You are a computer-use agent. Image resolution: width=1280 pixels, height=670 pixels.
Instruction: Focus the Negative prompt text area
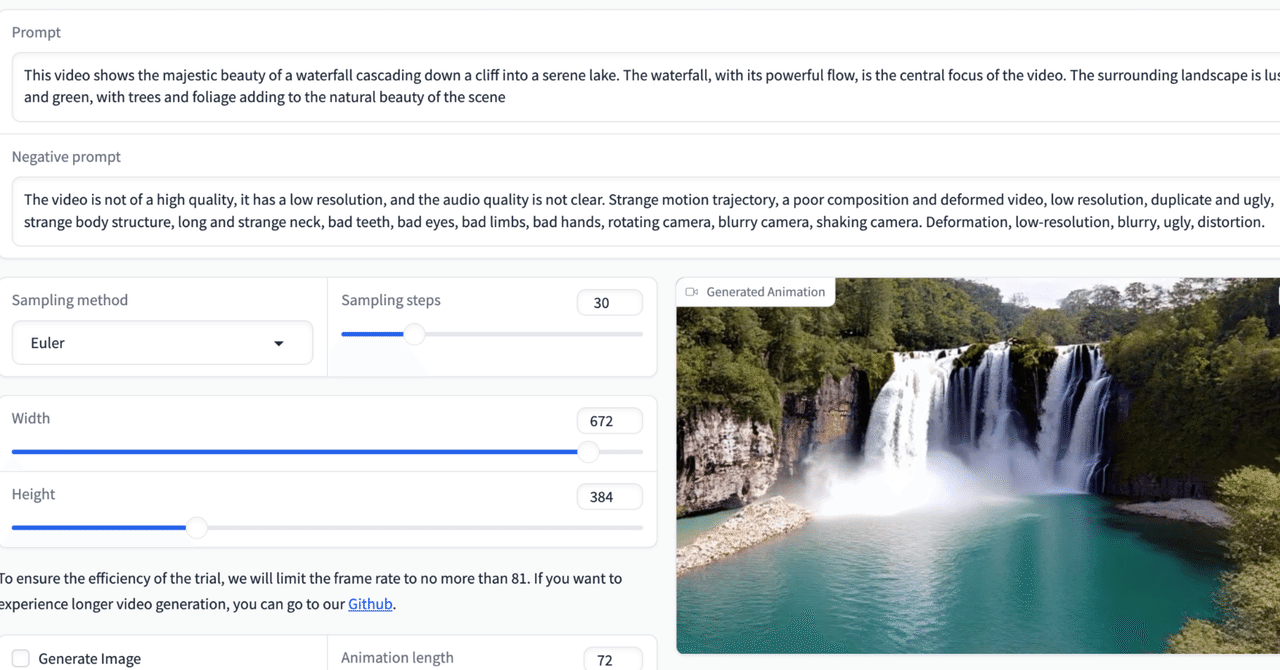[640, 211]
